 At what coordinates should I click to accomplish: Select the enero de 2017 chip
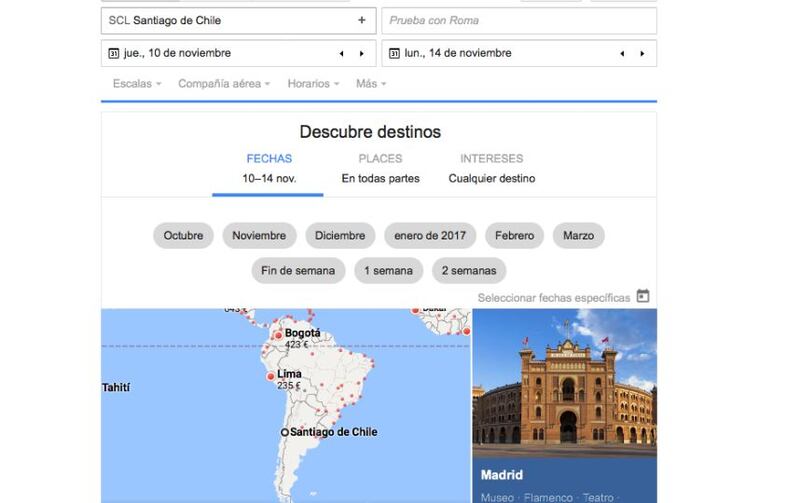[x=430, y=236]
